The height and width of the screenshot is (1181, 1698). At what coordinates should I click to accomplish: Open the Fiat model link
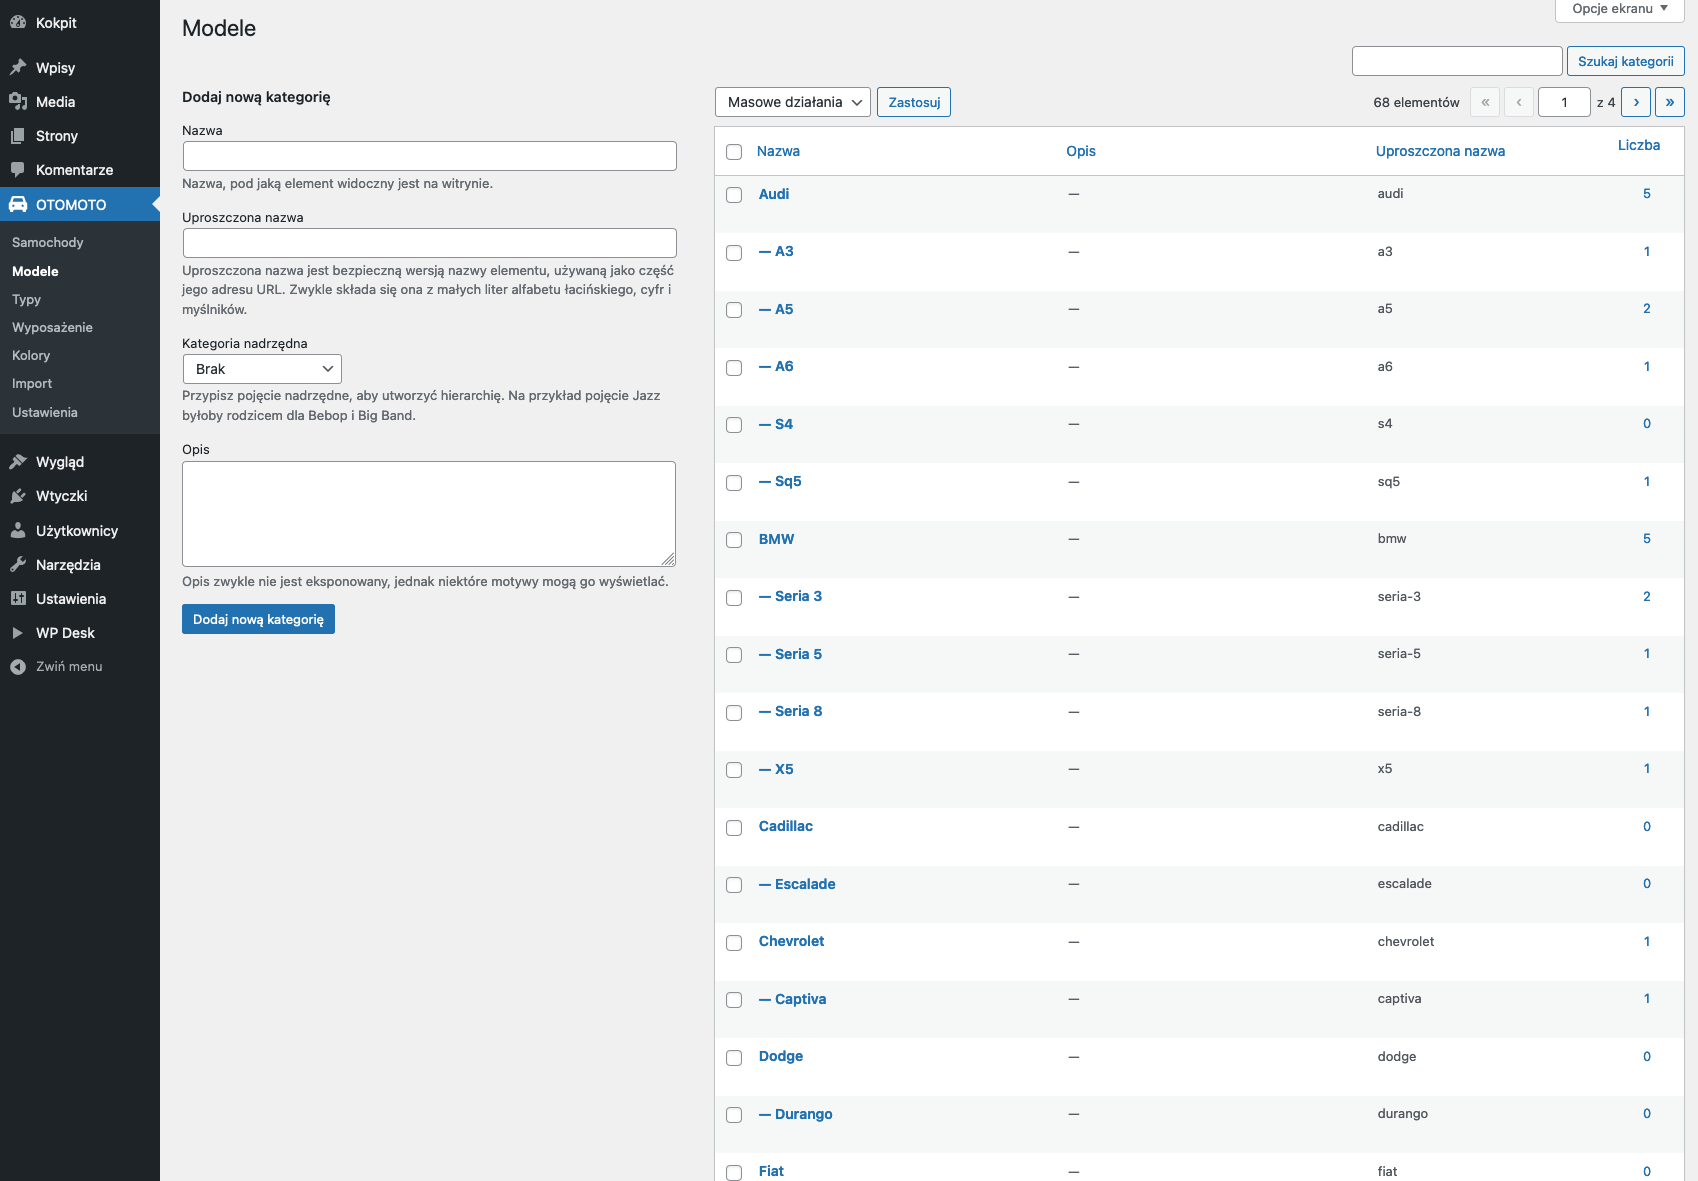tap(771, 1171)
